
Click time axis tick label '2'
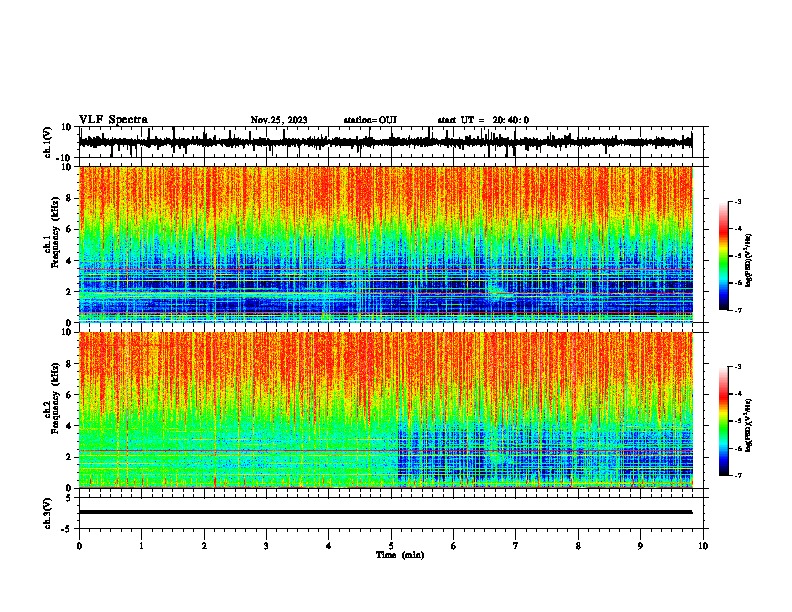(x=204, y=546)
